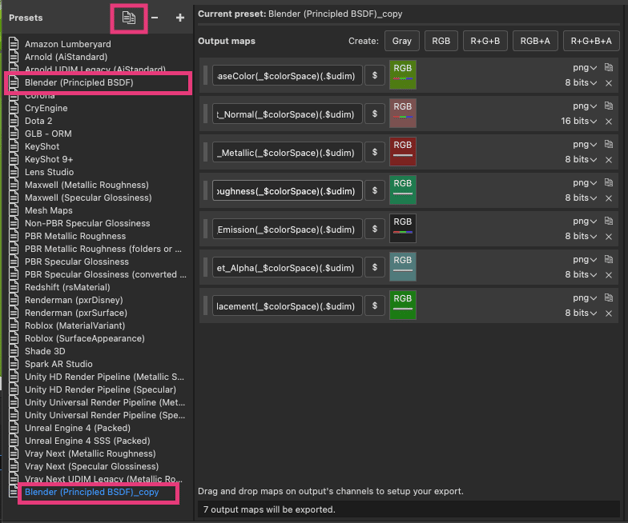Image resolution: width=628 pixels, height=523 pixels.
Task: Create an R+G+B+A output map
Action: tap(591, 41)
